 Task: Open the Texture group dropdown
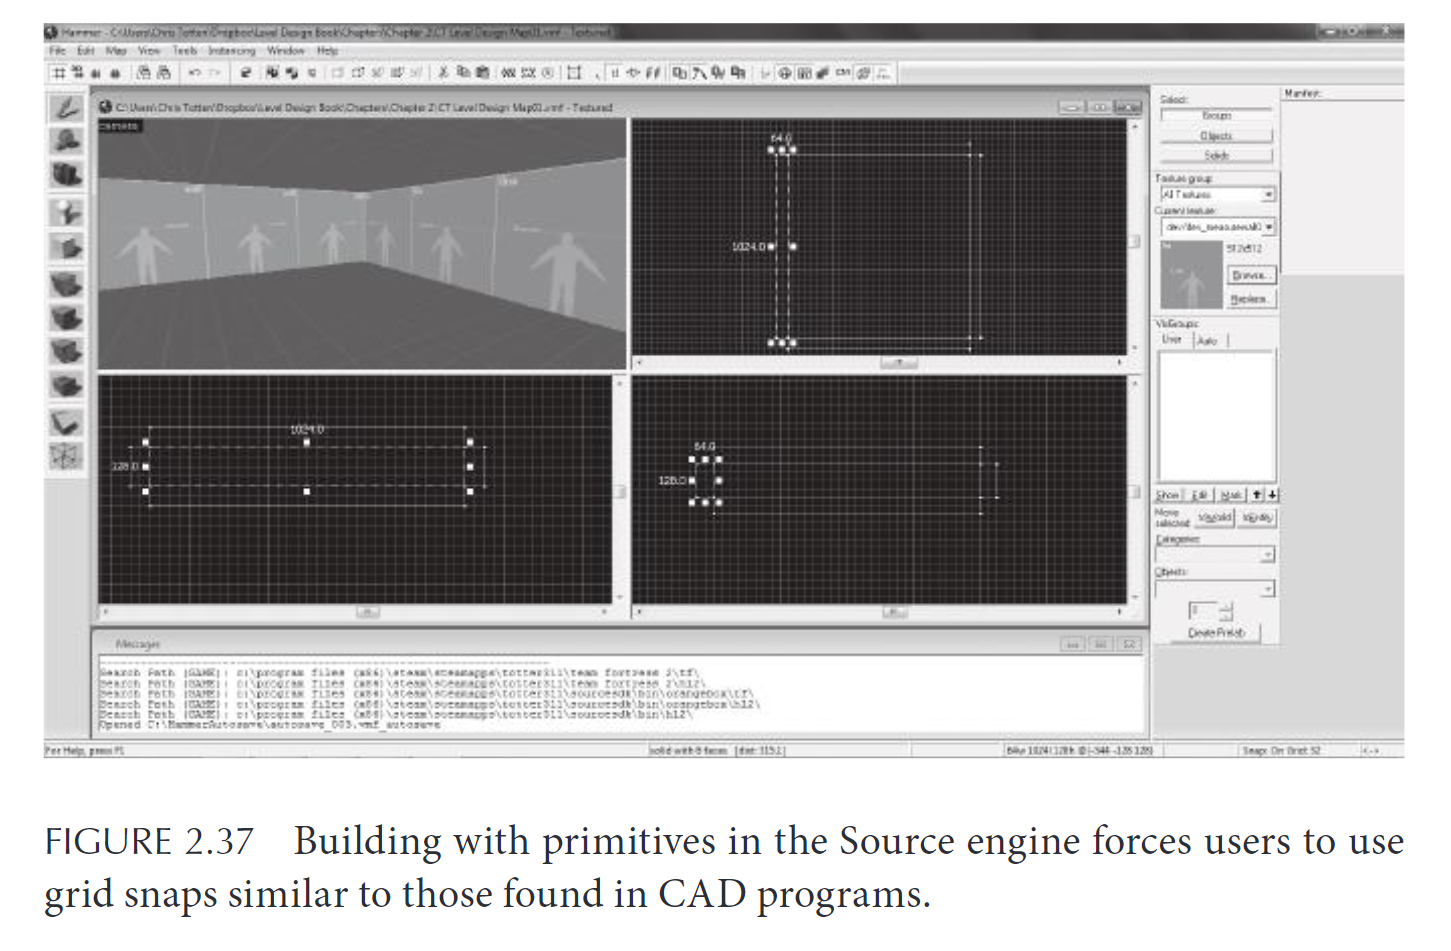click(1217, 195)
